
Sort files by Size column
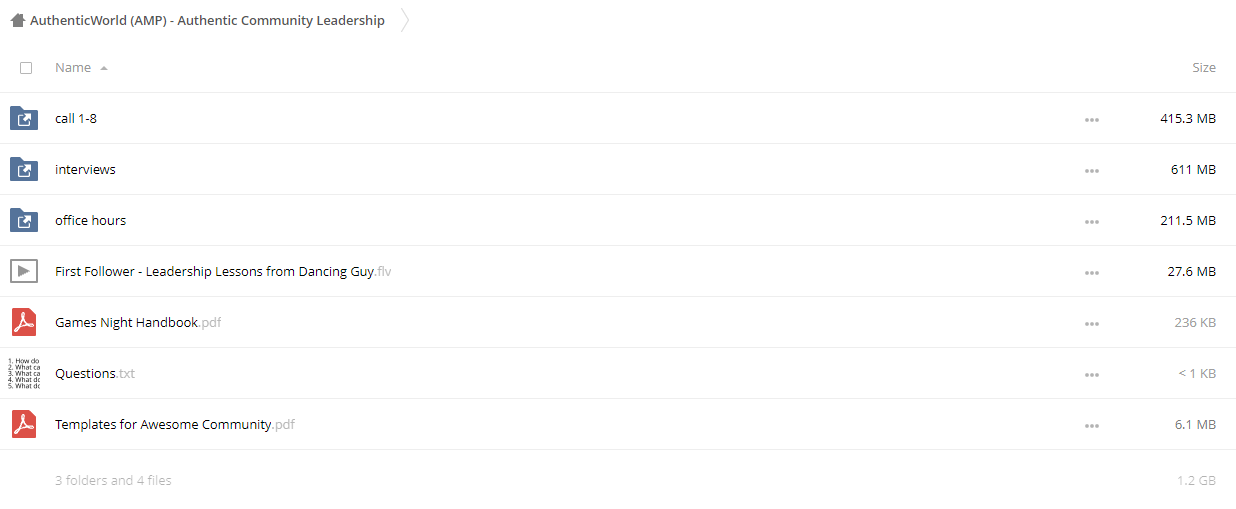tap(1204, 67)
